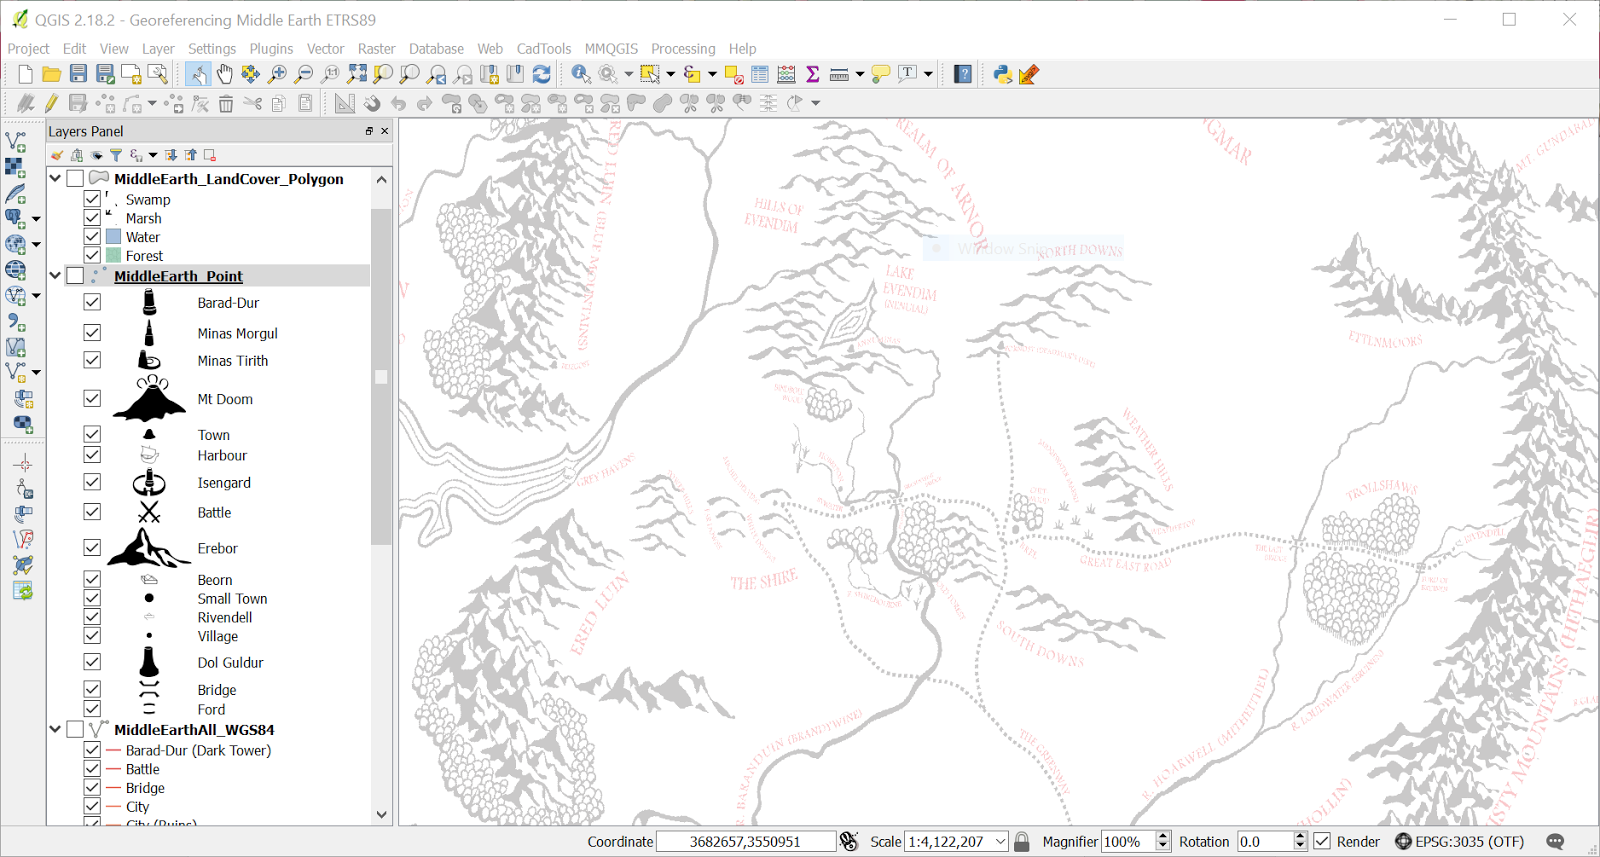This screenshot has width=1600, height=857.
Task: Click the Deselect Features icon
Action: tap(733, 74)
